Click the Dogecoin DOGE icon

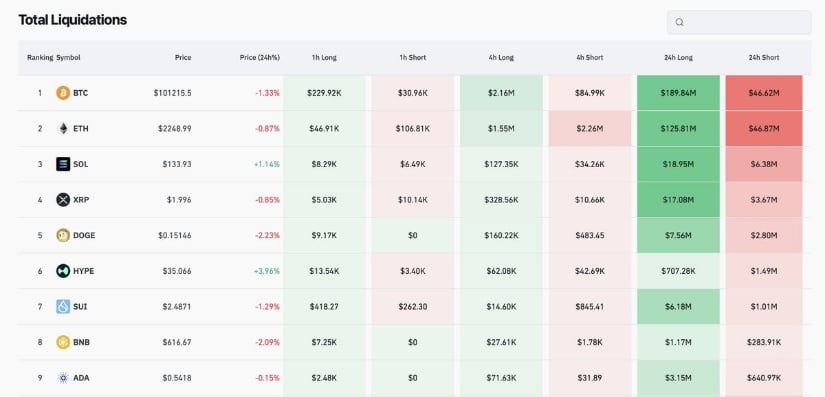(x=63, y=235)
